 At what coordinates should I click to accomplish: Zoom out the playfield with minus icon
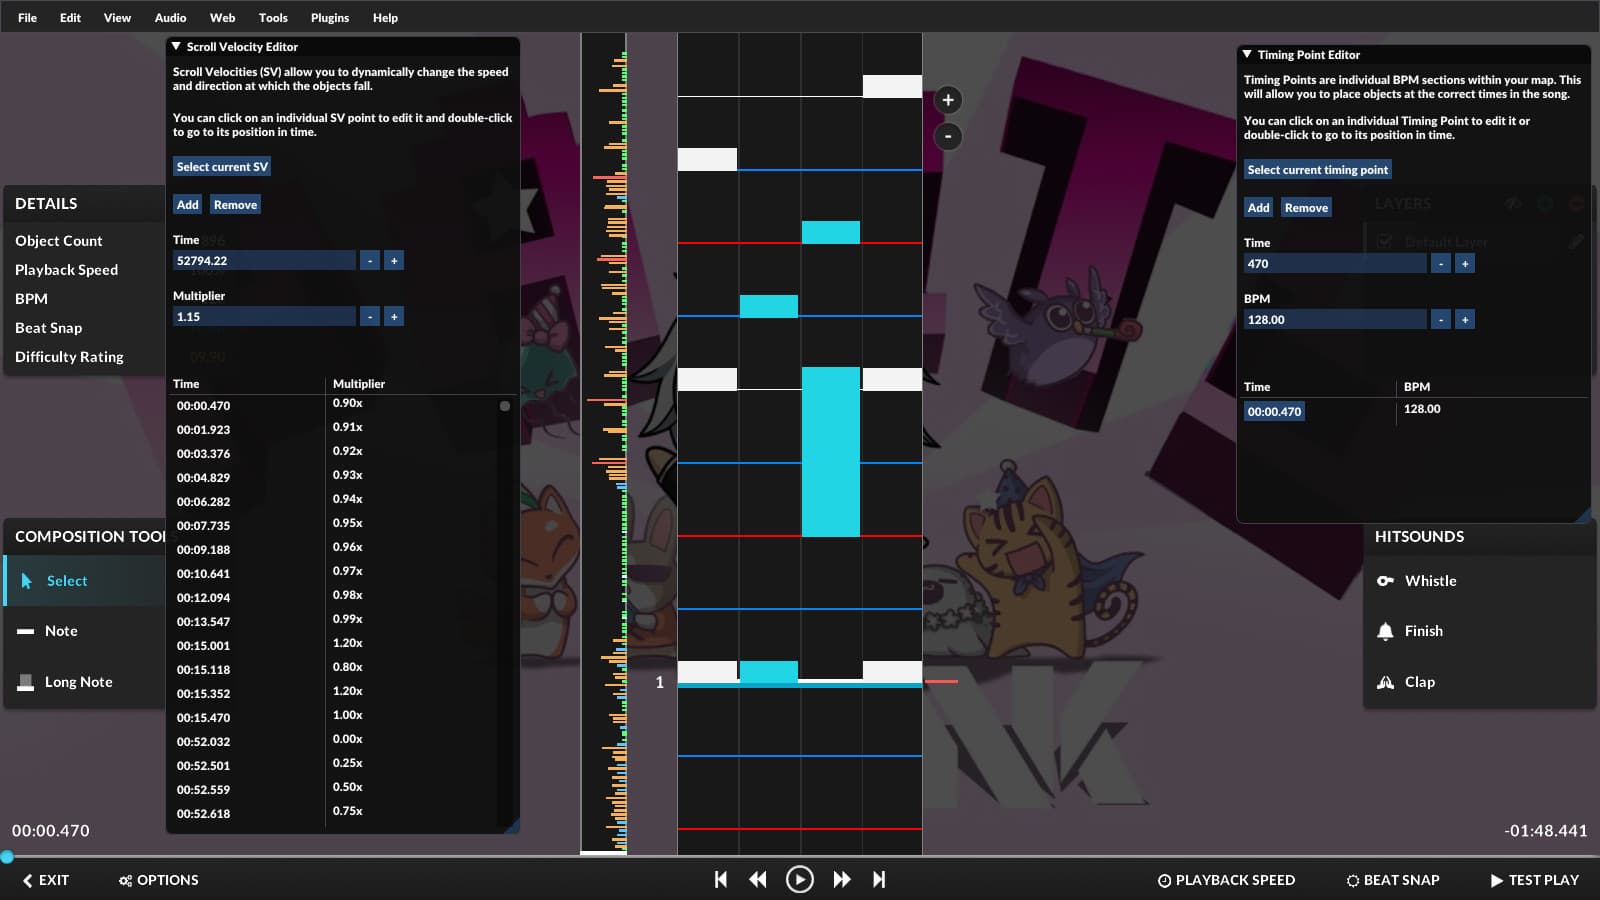(x=948, y=136)
